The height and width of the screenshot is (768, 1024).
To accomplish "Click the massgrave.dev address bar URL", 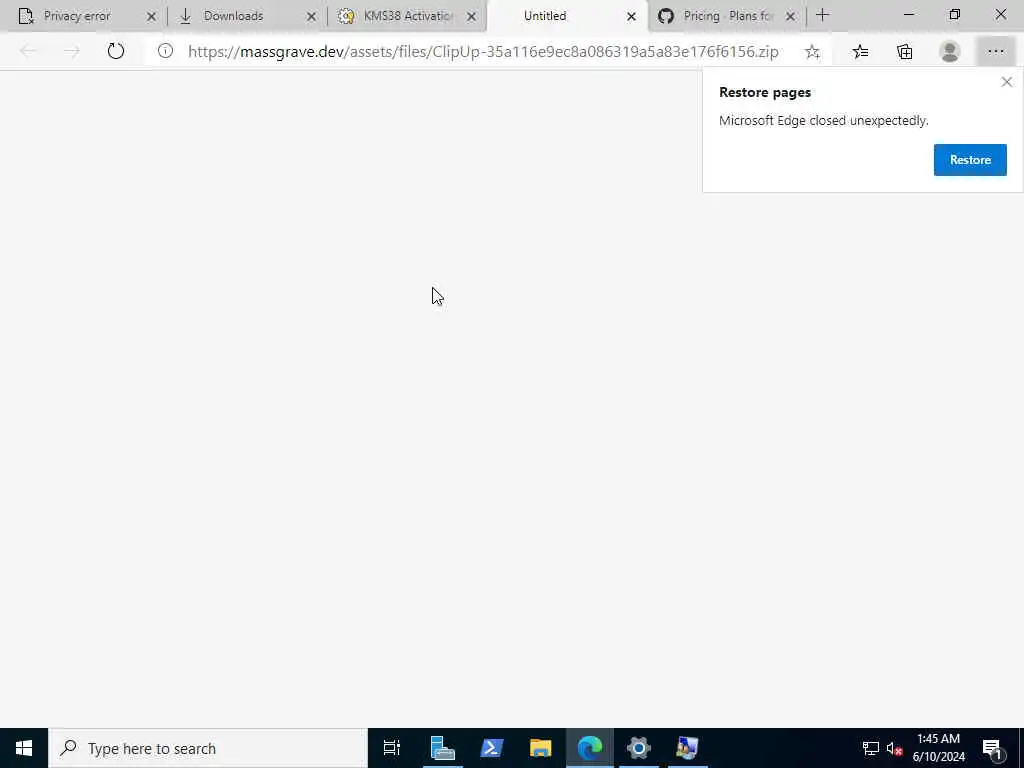I will (x=483, y=52).
